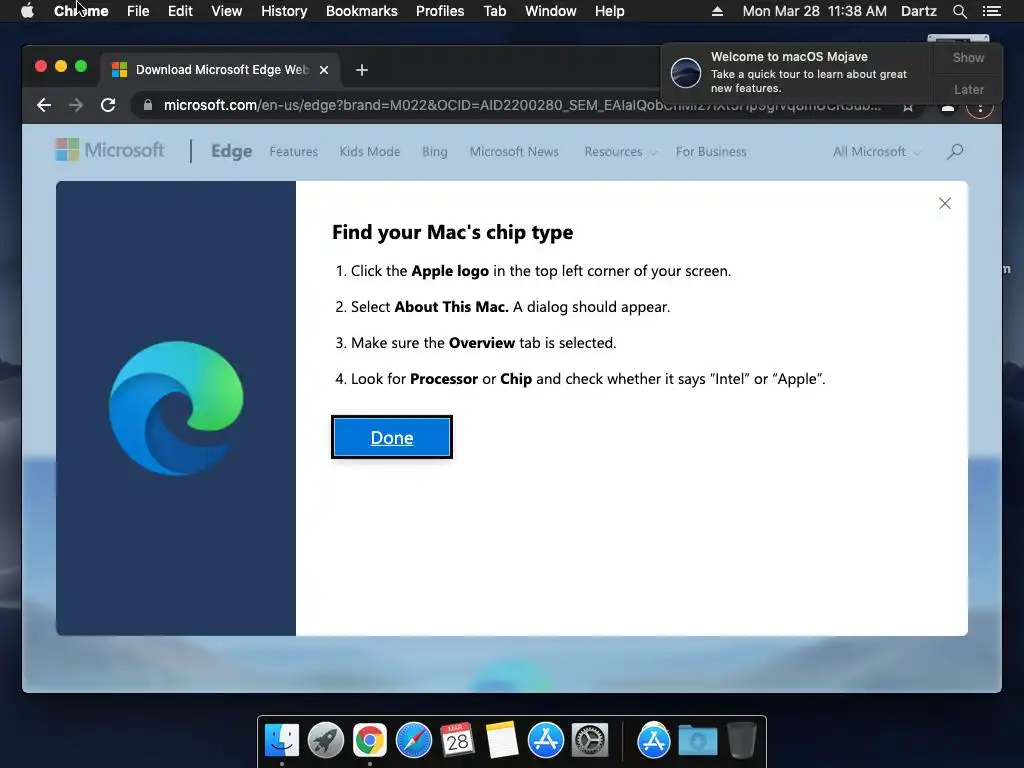Click the Done button
The height and width of the screenshot is (768, 1024).
392,437
